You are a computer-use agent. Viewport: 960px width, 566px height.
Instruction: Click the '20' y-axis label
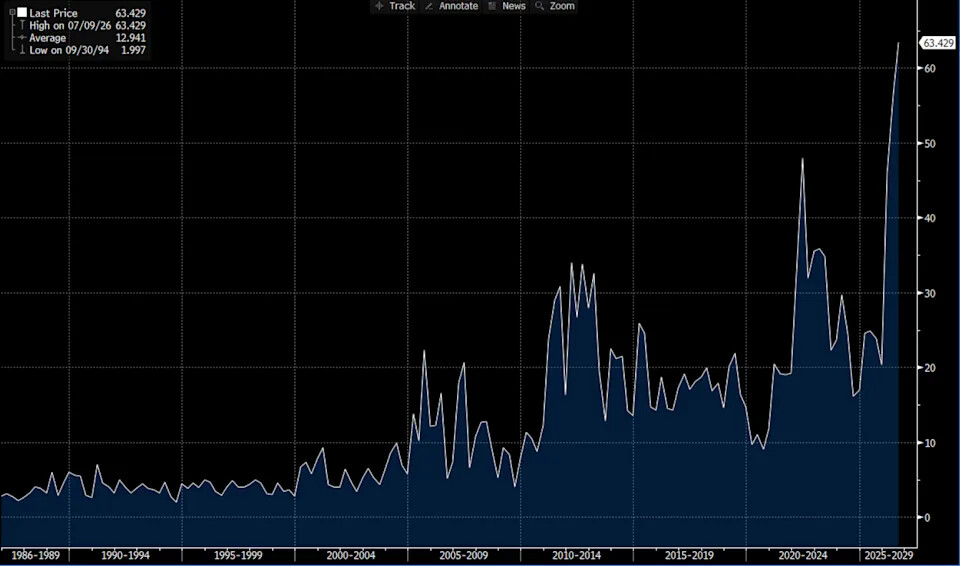pyautogui.click(x=930, y=368)
